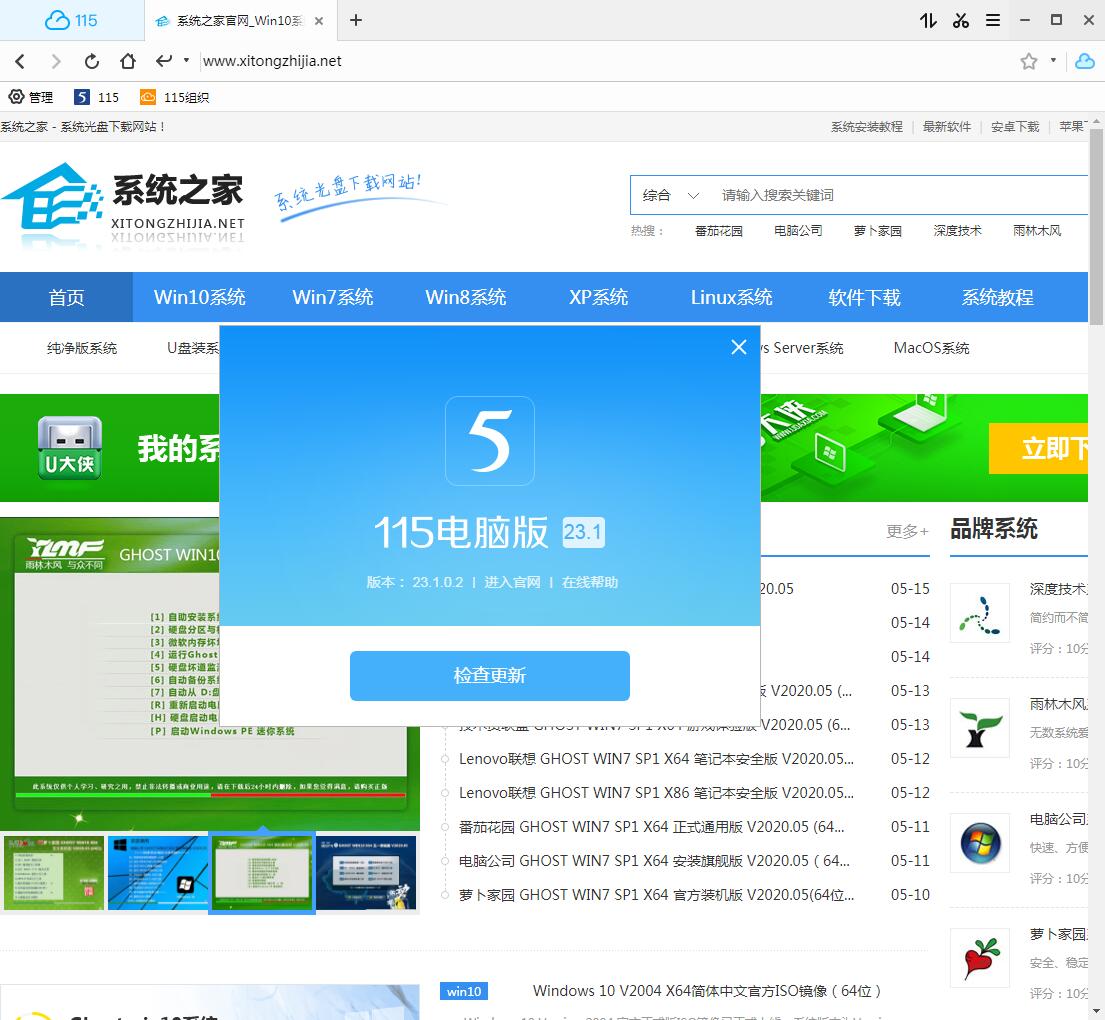Open the Win10系统 navigation menu
Viewport: 1105px width, 1020px height.
coord(199,297)
